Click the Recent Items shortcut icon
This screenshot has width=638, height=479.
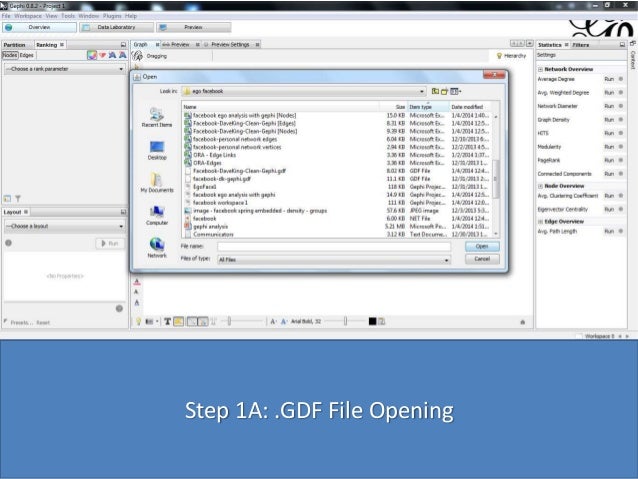click(157, 114)
